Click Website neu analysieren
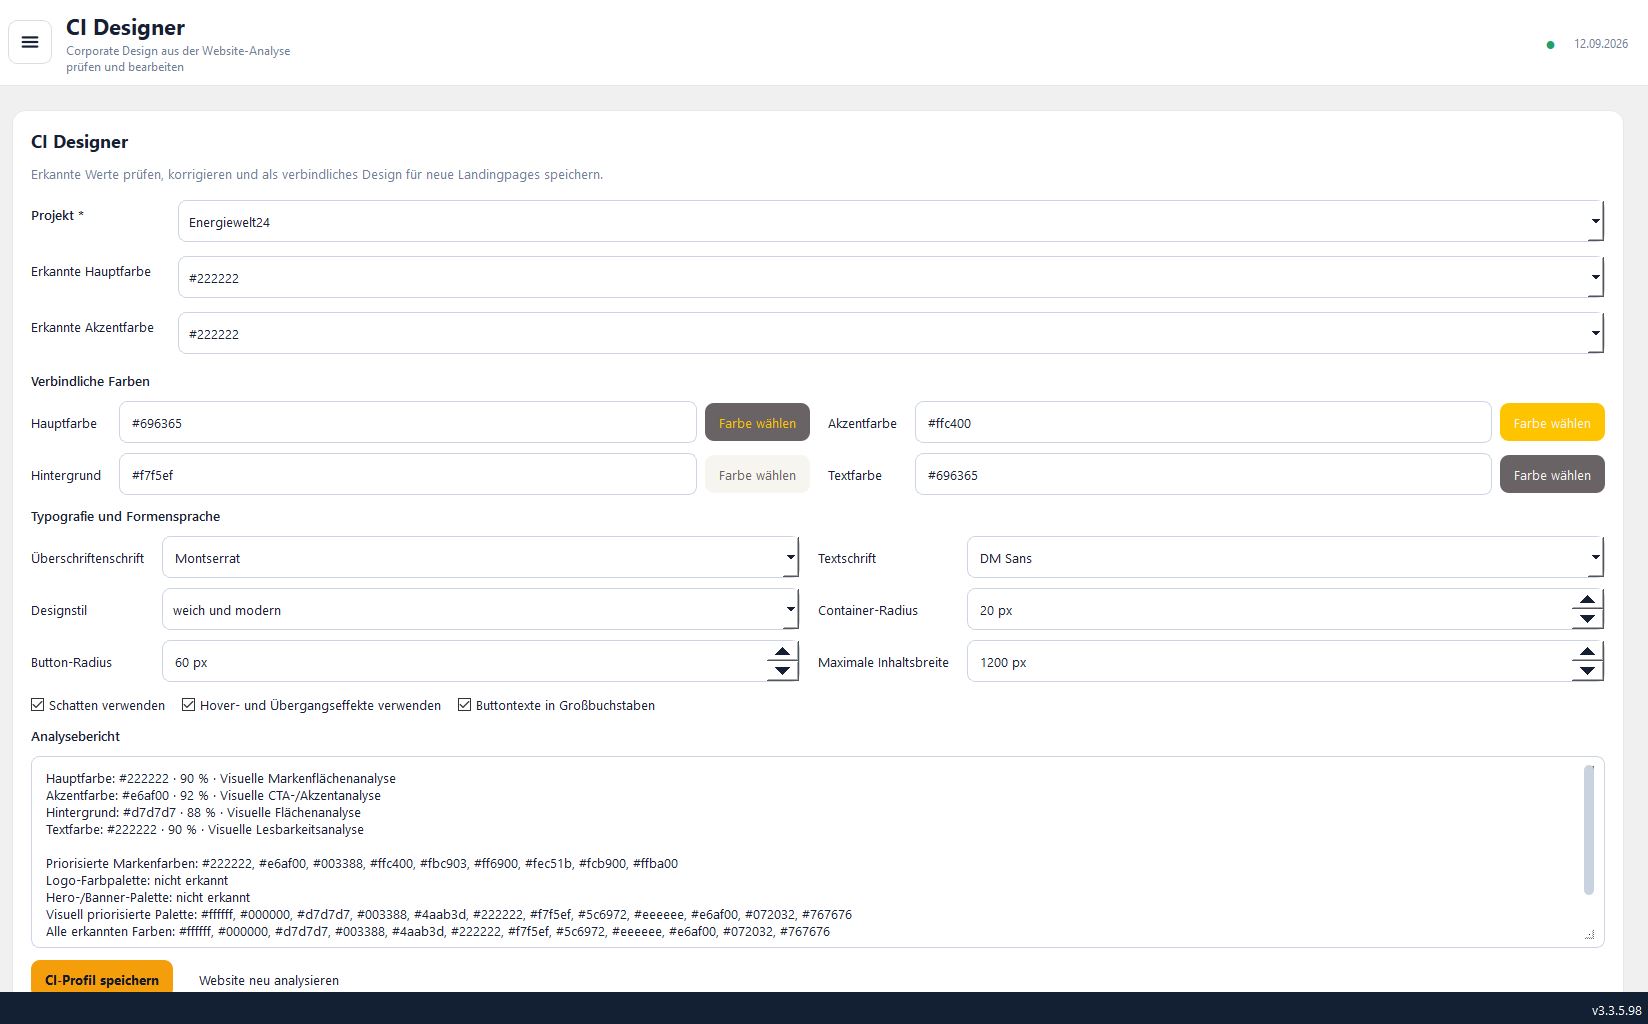Image resolution: width=1648 pixels, height=1024 pixels. coord(269,980)
